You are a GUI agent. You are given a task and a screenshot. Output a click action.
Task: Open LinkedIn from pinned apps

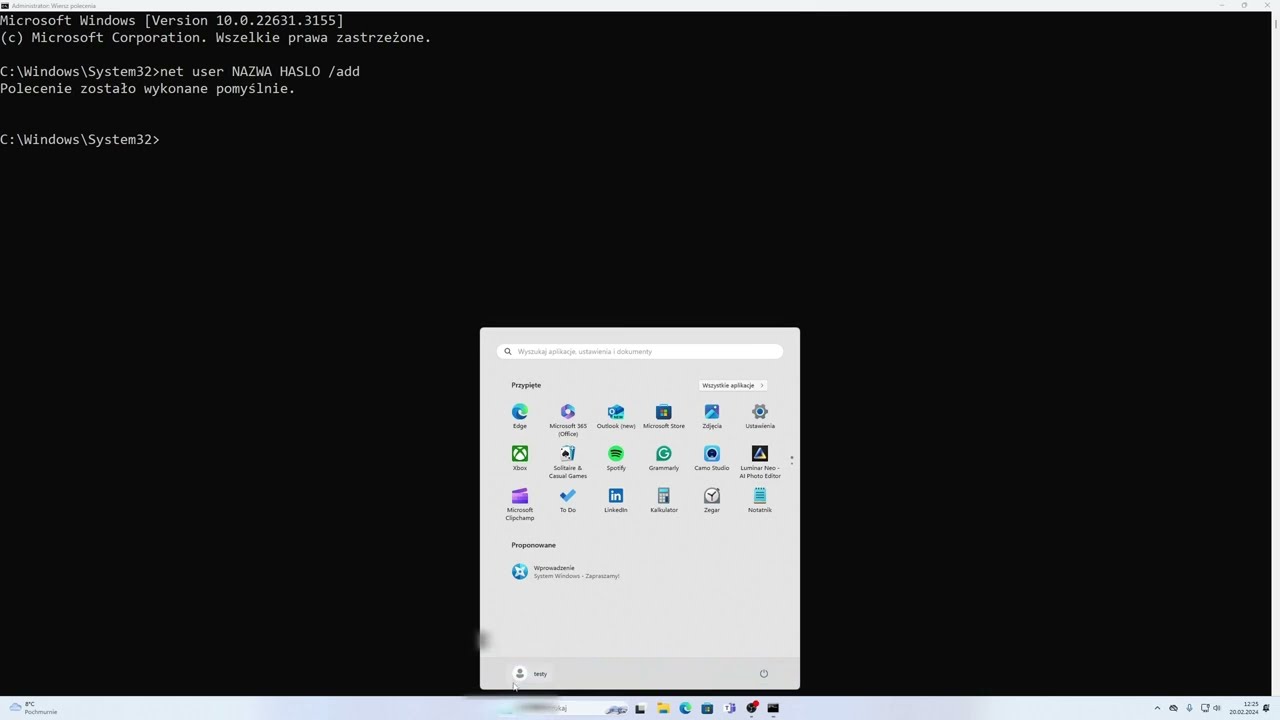click(x=616, y=501)
